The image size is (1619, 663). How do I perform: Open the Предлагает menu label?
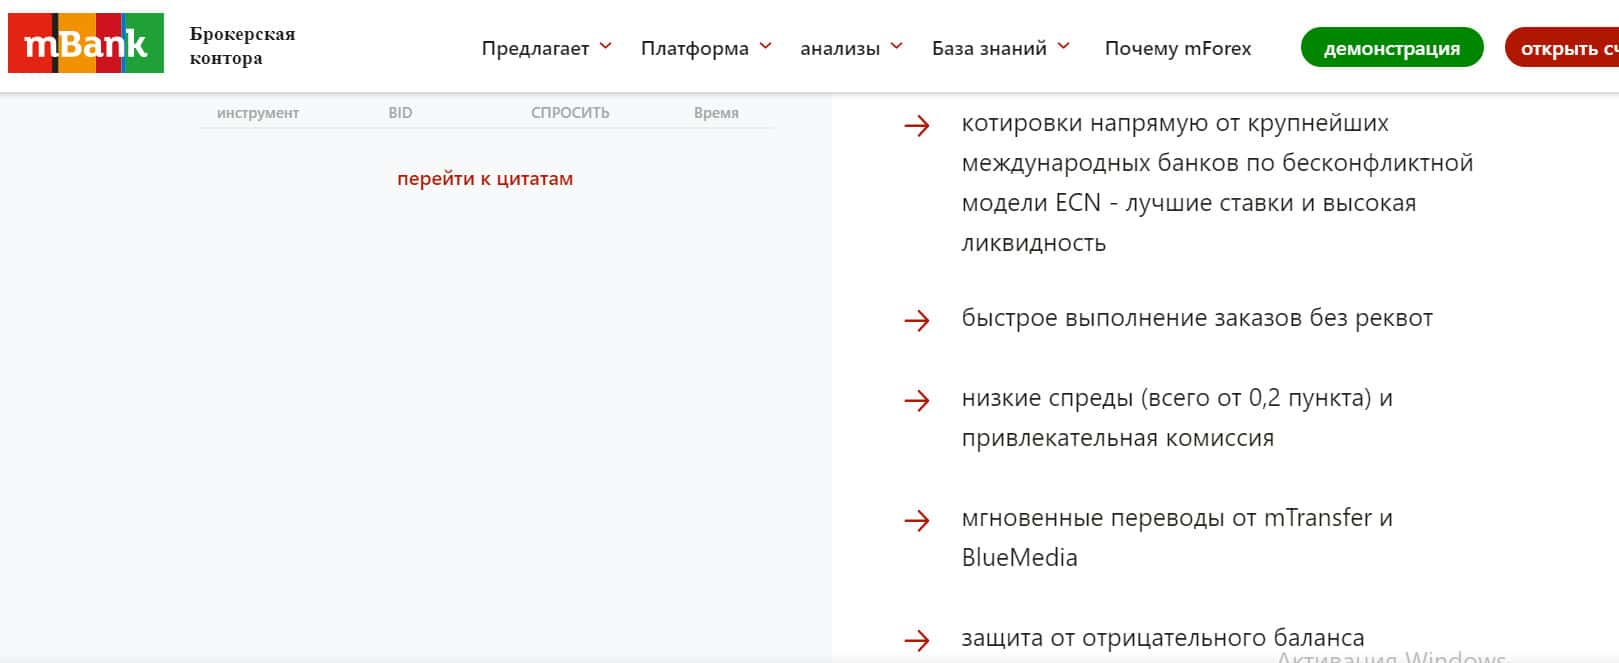click(535, 48)
